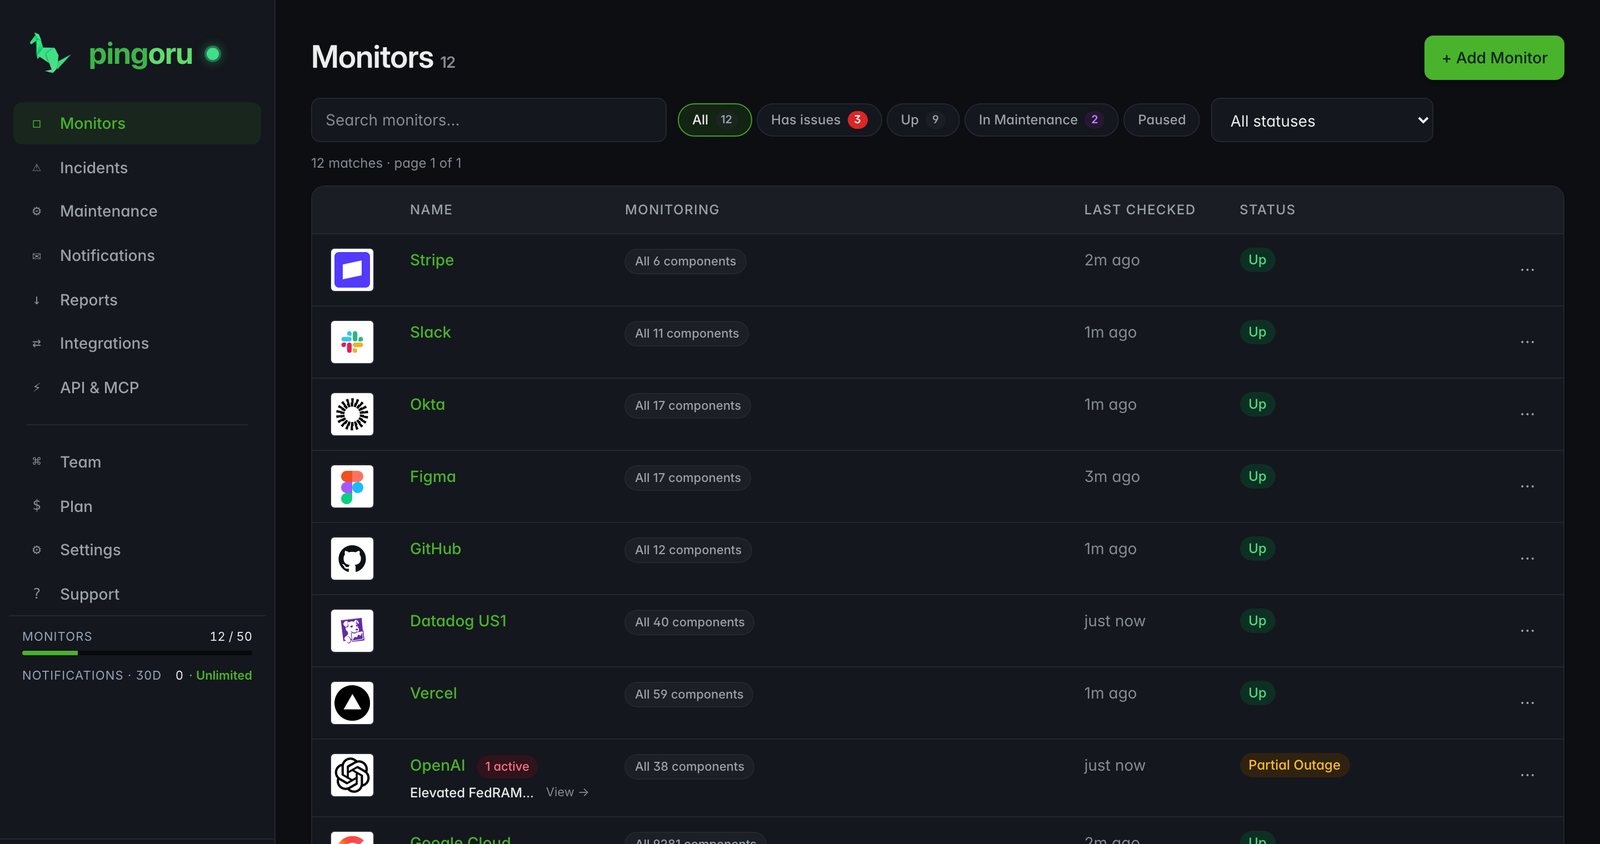This screenshot has height=844, width=1600.
Task: Go to Incidents in the sidebar
Action: [137, 168]
